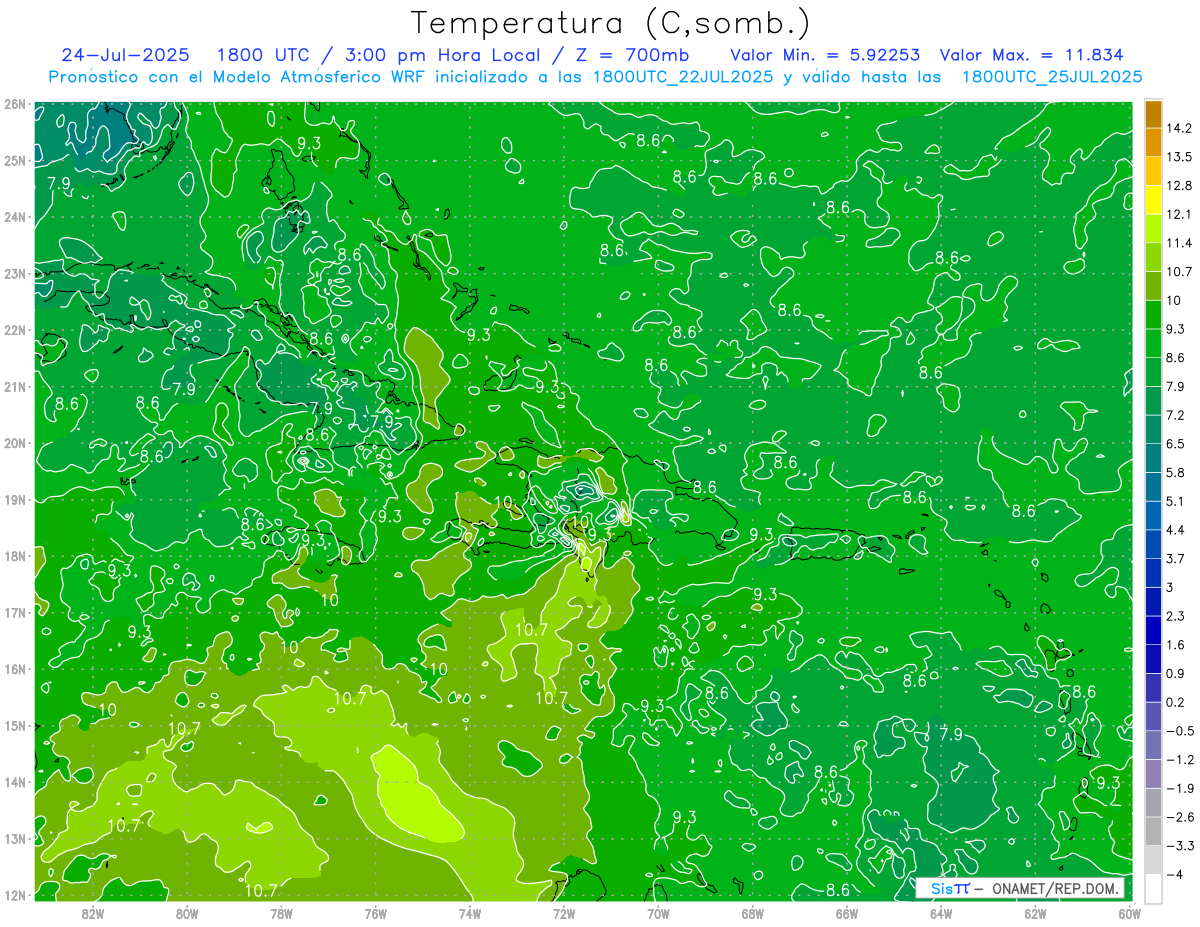Click the orange colorbar swatch between 13.5 and 14.2
The width and height of the screenshot is (1200, 927).
(x=1153, y=142)
